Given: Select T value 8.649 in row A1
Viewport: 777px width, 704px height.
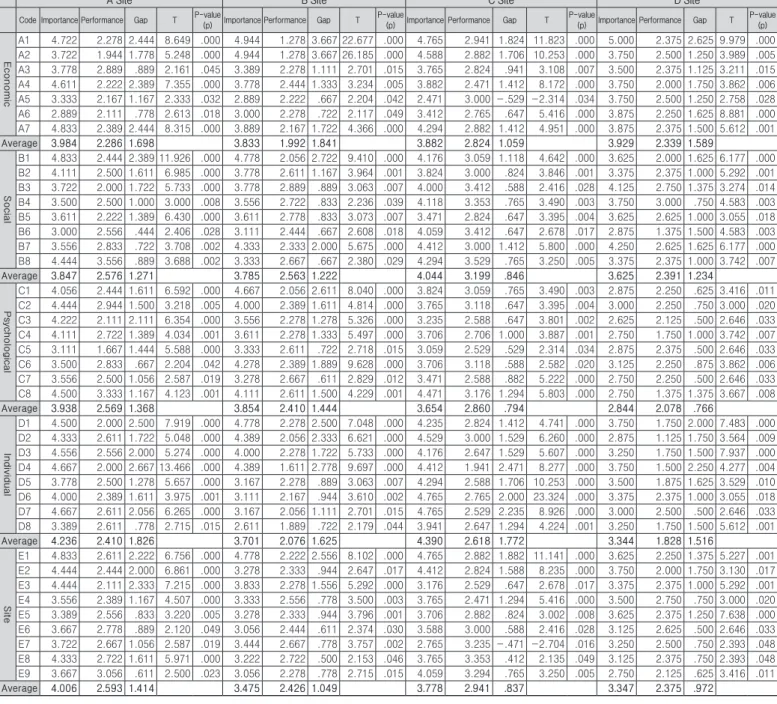Looking at the screenshot, I should pos(177,40).
